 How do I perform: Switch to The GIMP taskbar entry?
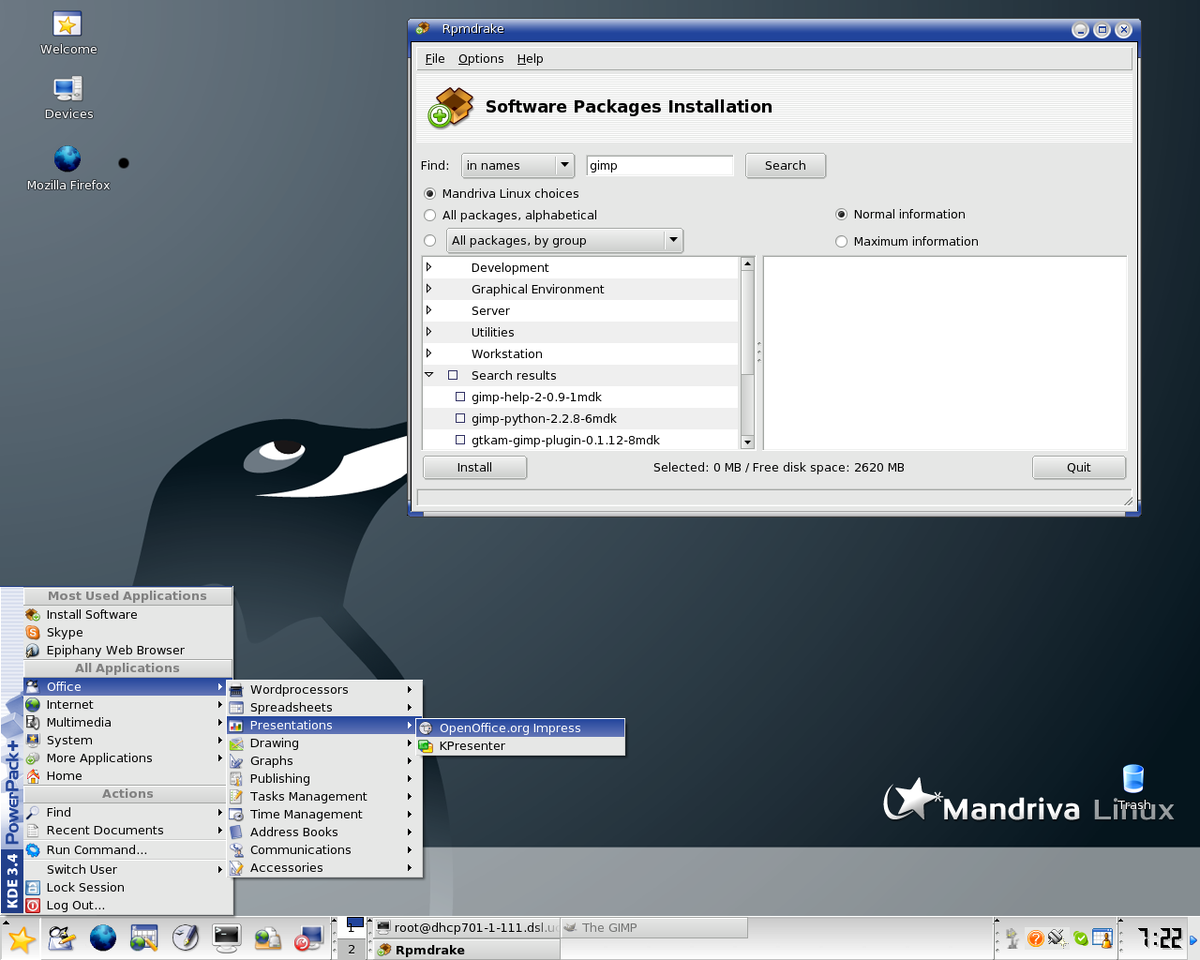click(x=653, y=927)
